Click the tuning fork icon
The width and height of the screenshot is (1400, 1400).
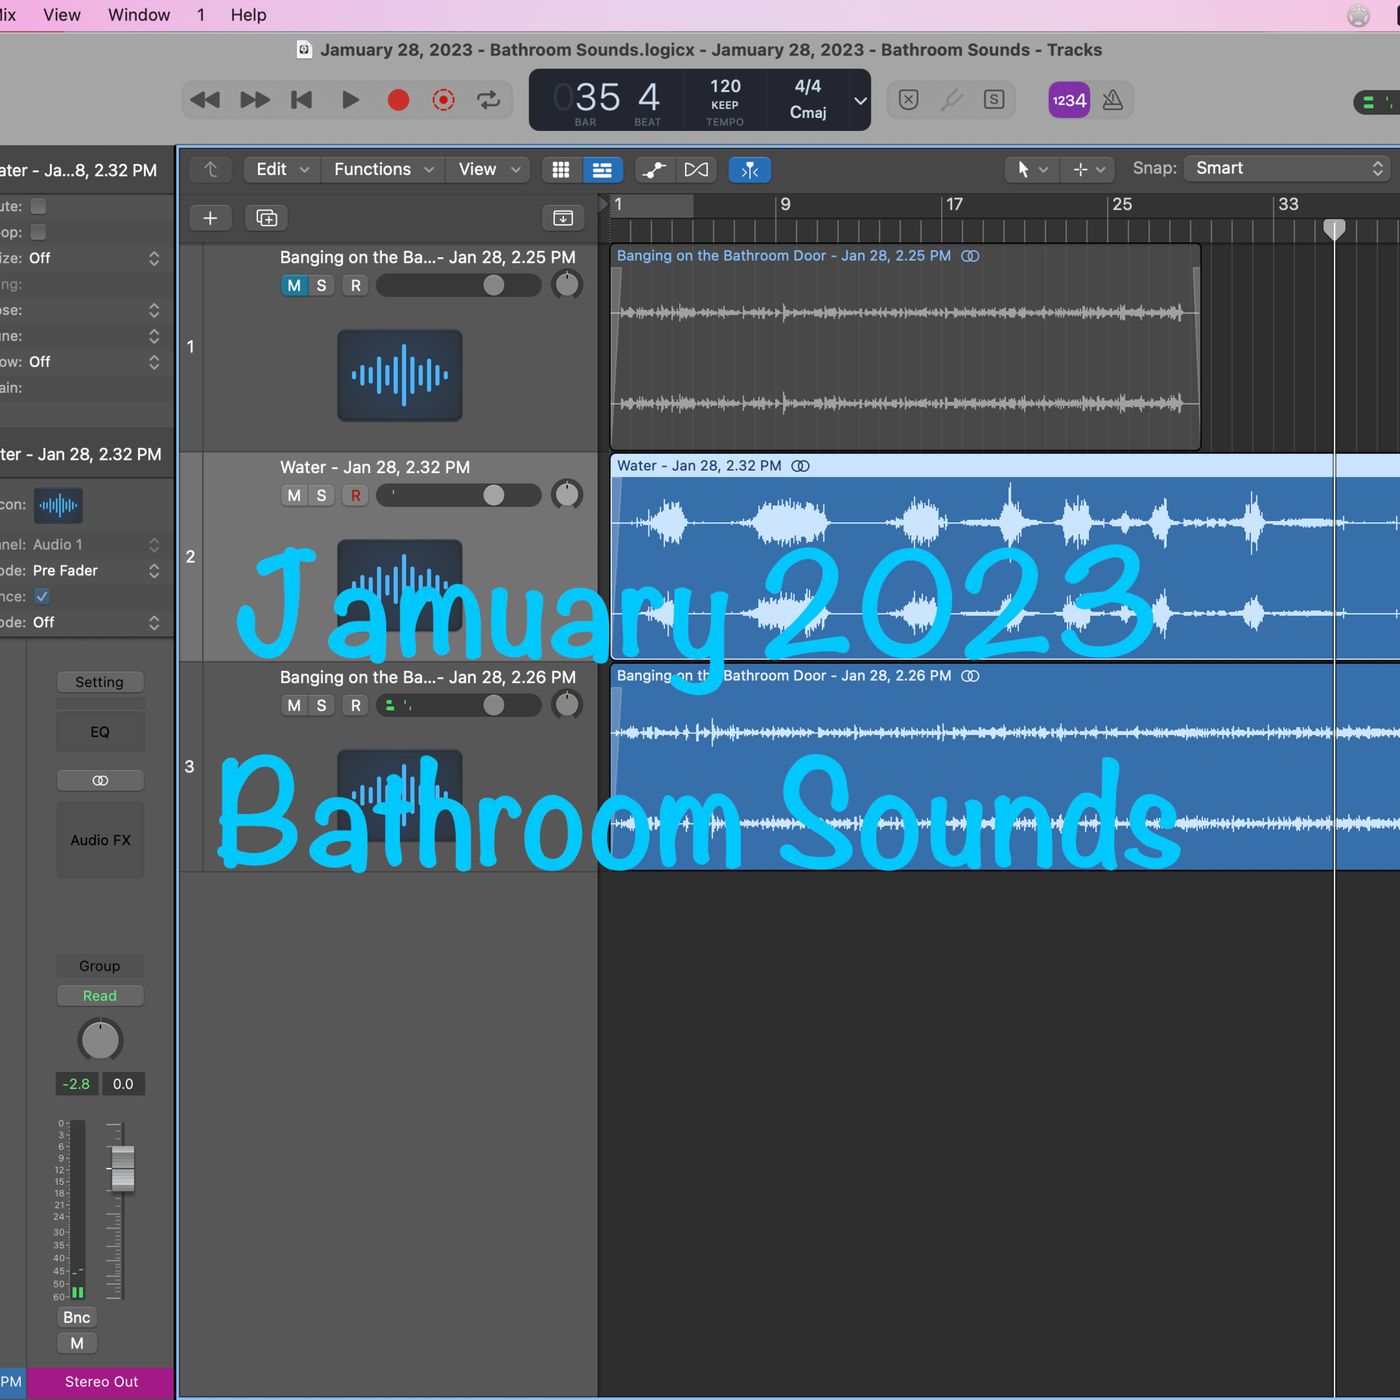click(951, 100)
